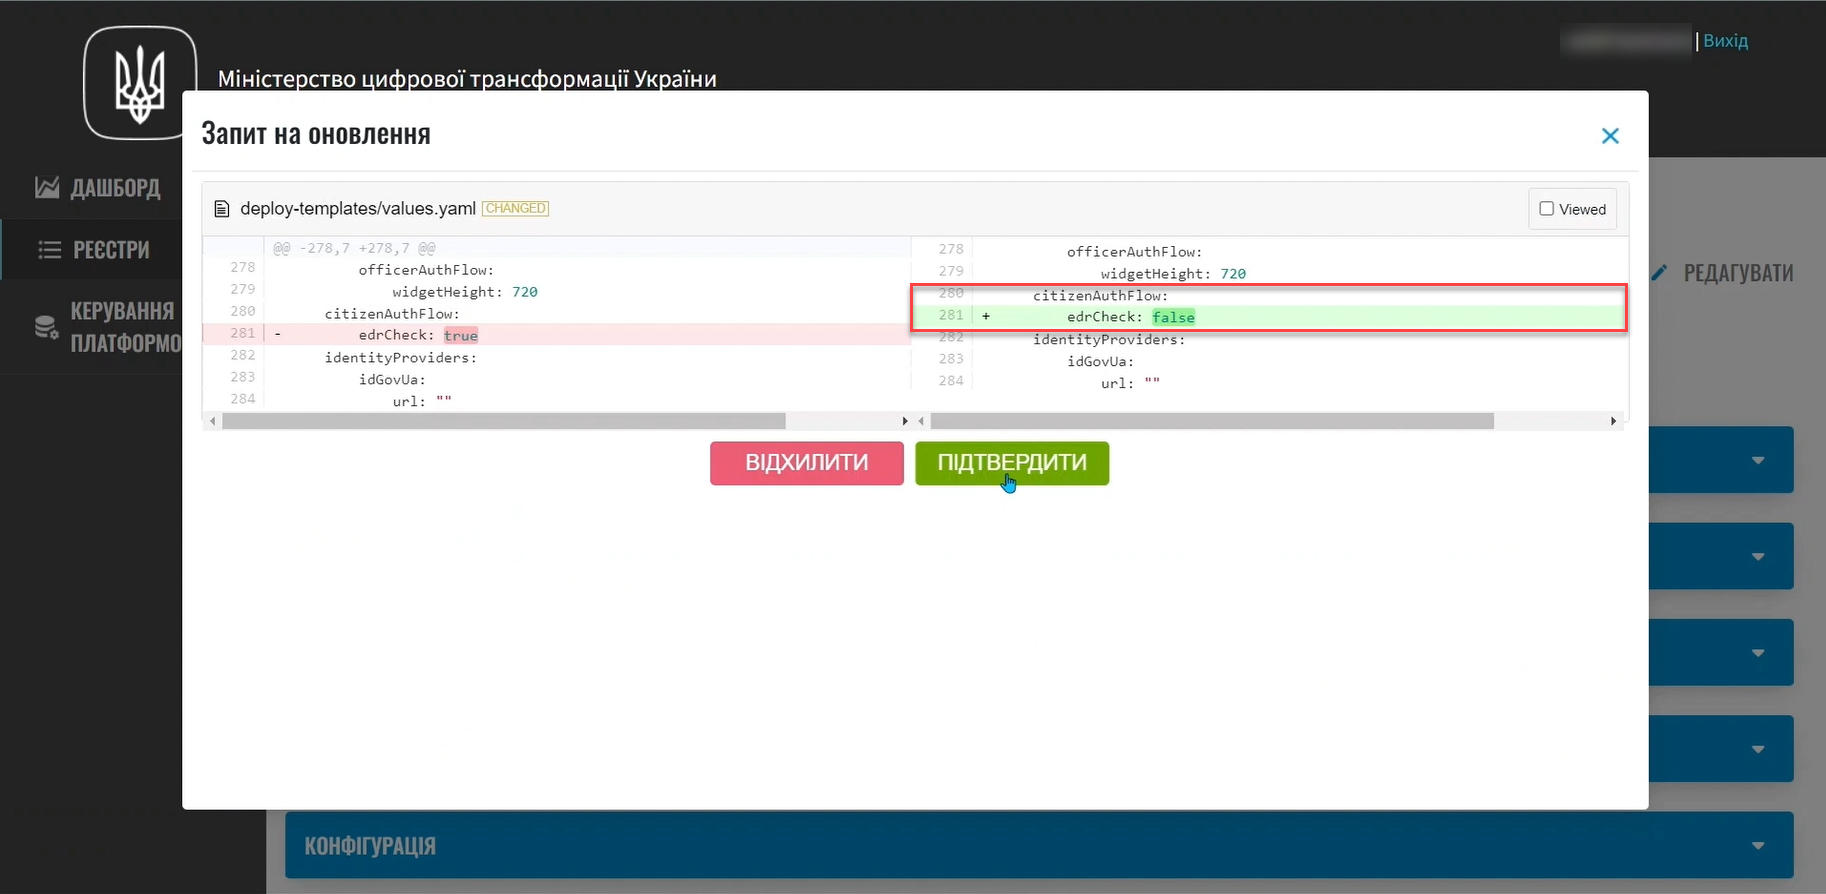Expand the fourth blue section behind the dialog
Screen dimensions: 1826x894
pyautogui.click(x=1721, y=748)
